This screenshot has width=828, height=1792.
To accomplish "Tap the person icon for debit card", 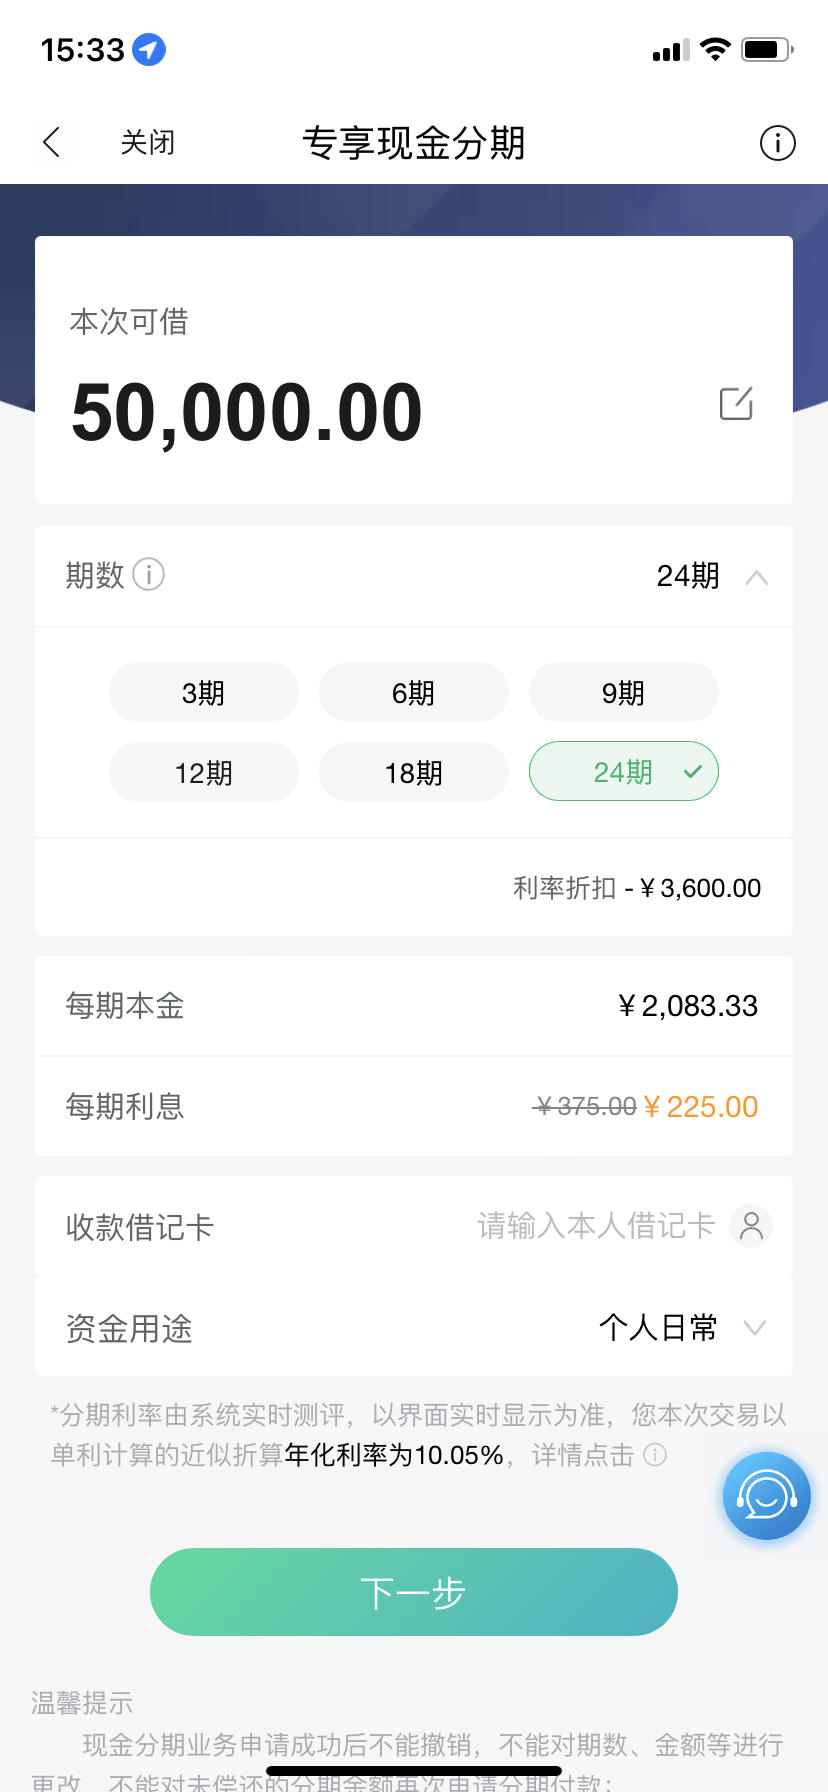I will point(751,1226).
